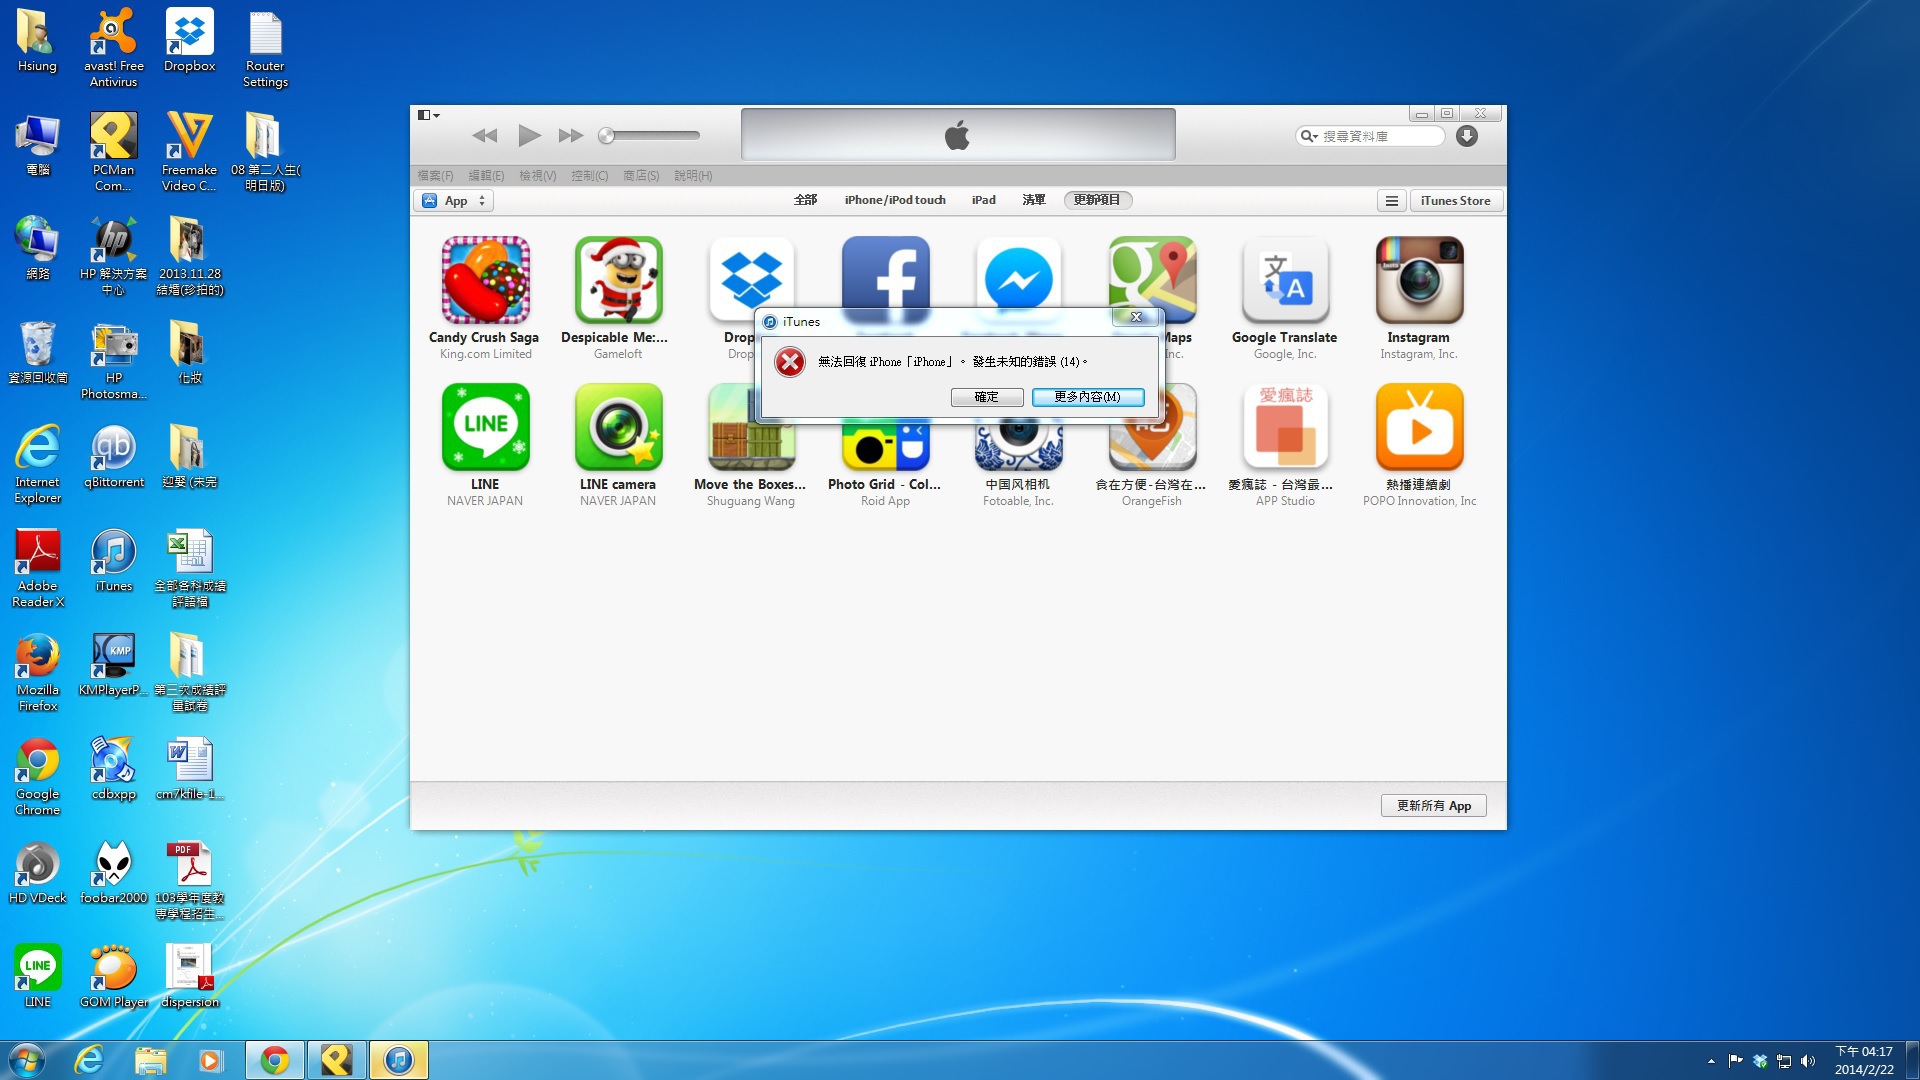1920x1080 pixels.
Task: Select the 中国风相机 app icon
Action: click(x=1018, y=445)
